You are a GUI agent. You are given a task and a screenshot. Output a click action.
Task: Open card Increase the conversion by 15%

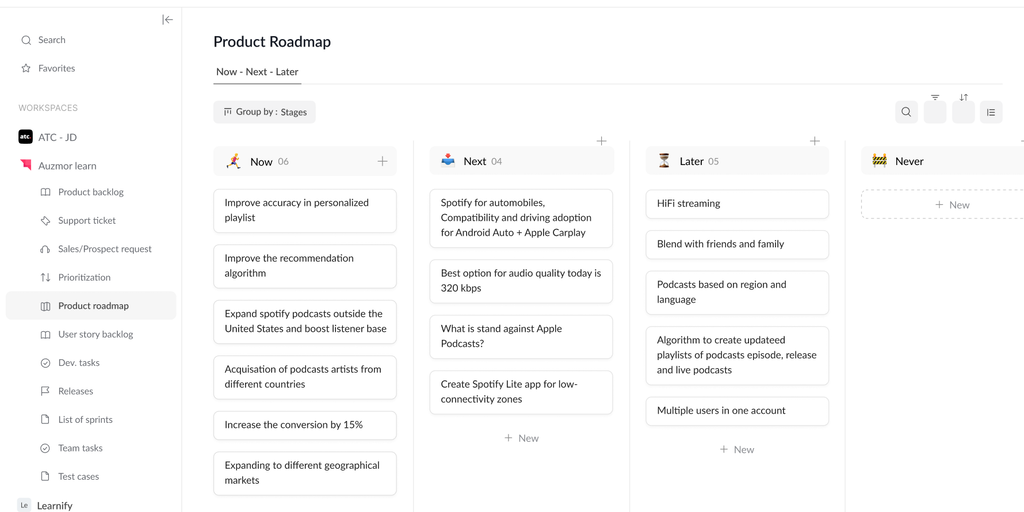tap(305, 425)
